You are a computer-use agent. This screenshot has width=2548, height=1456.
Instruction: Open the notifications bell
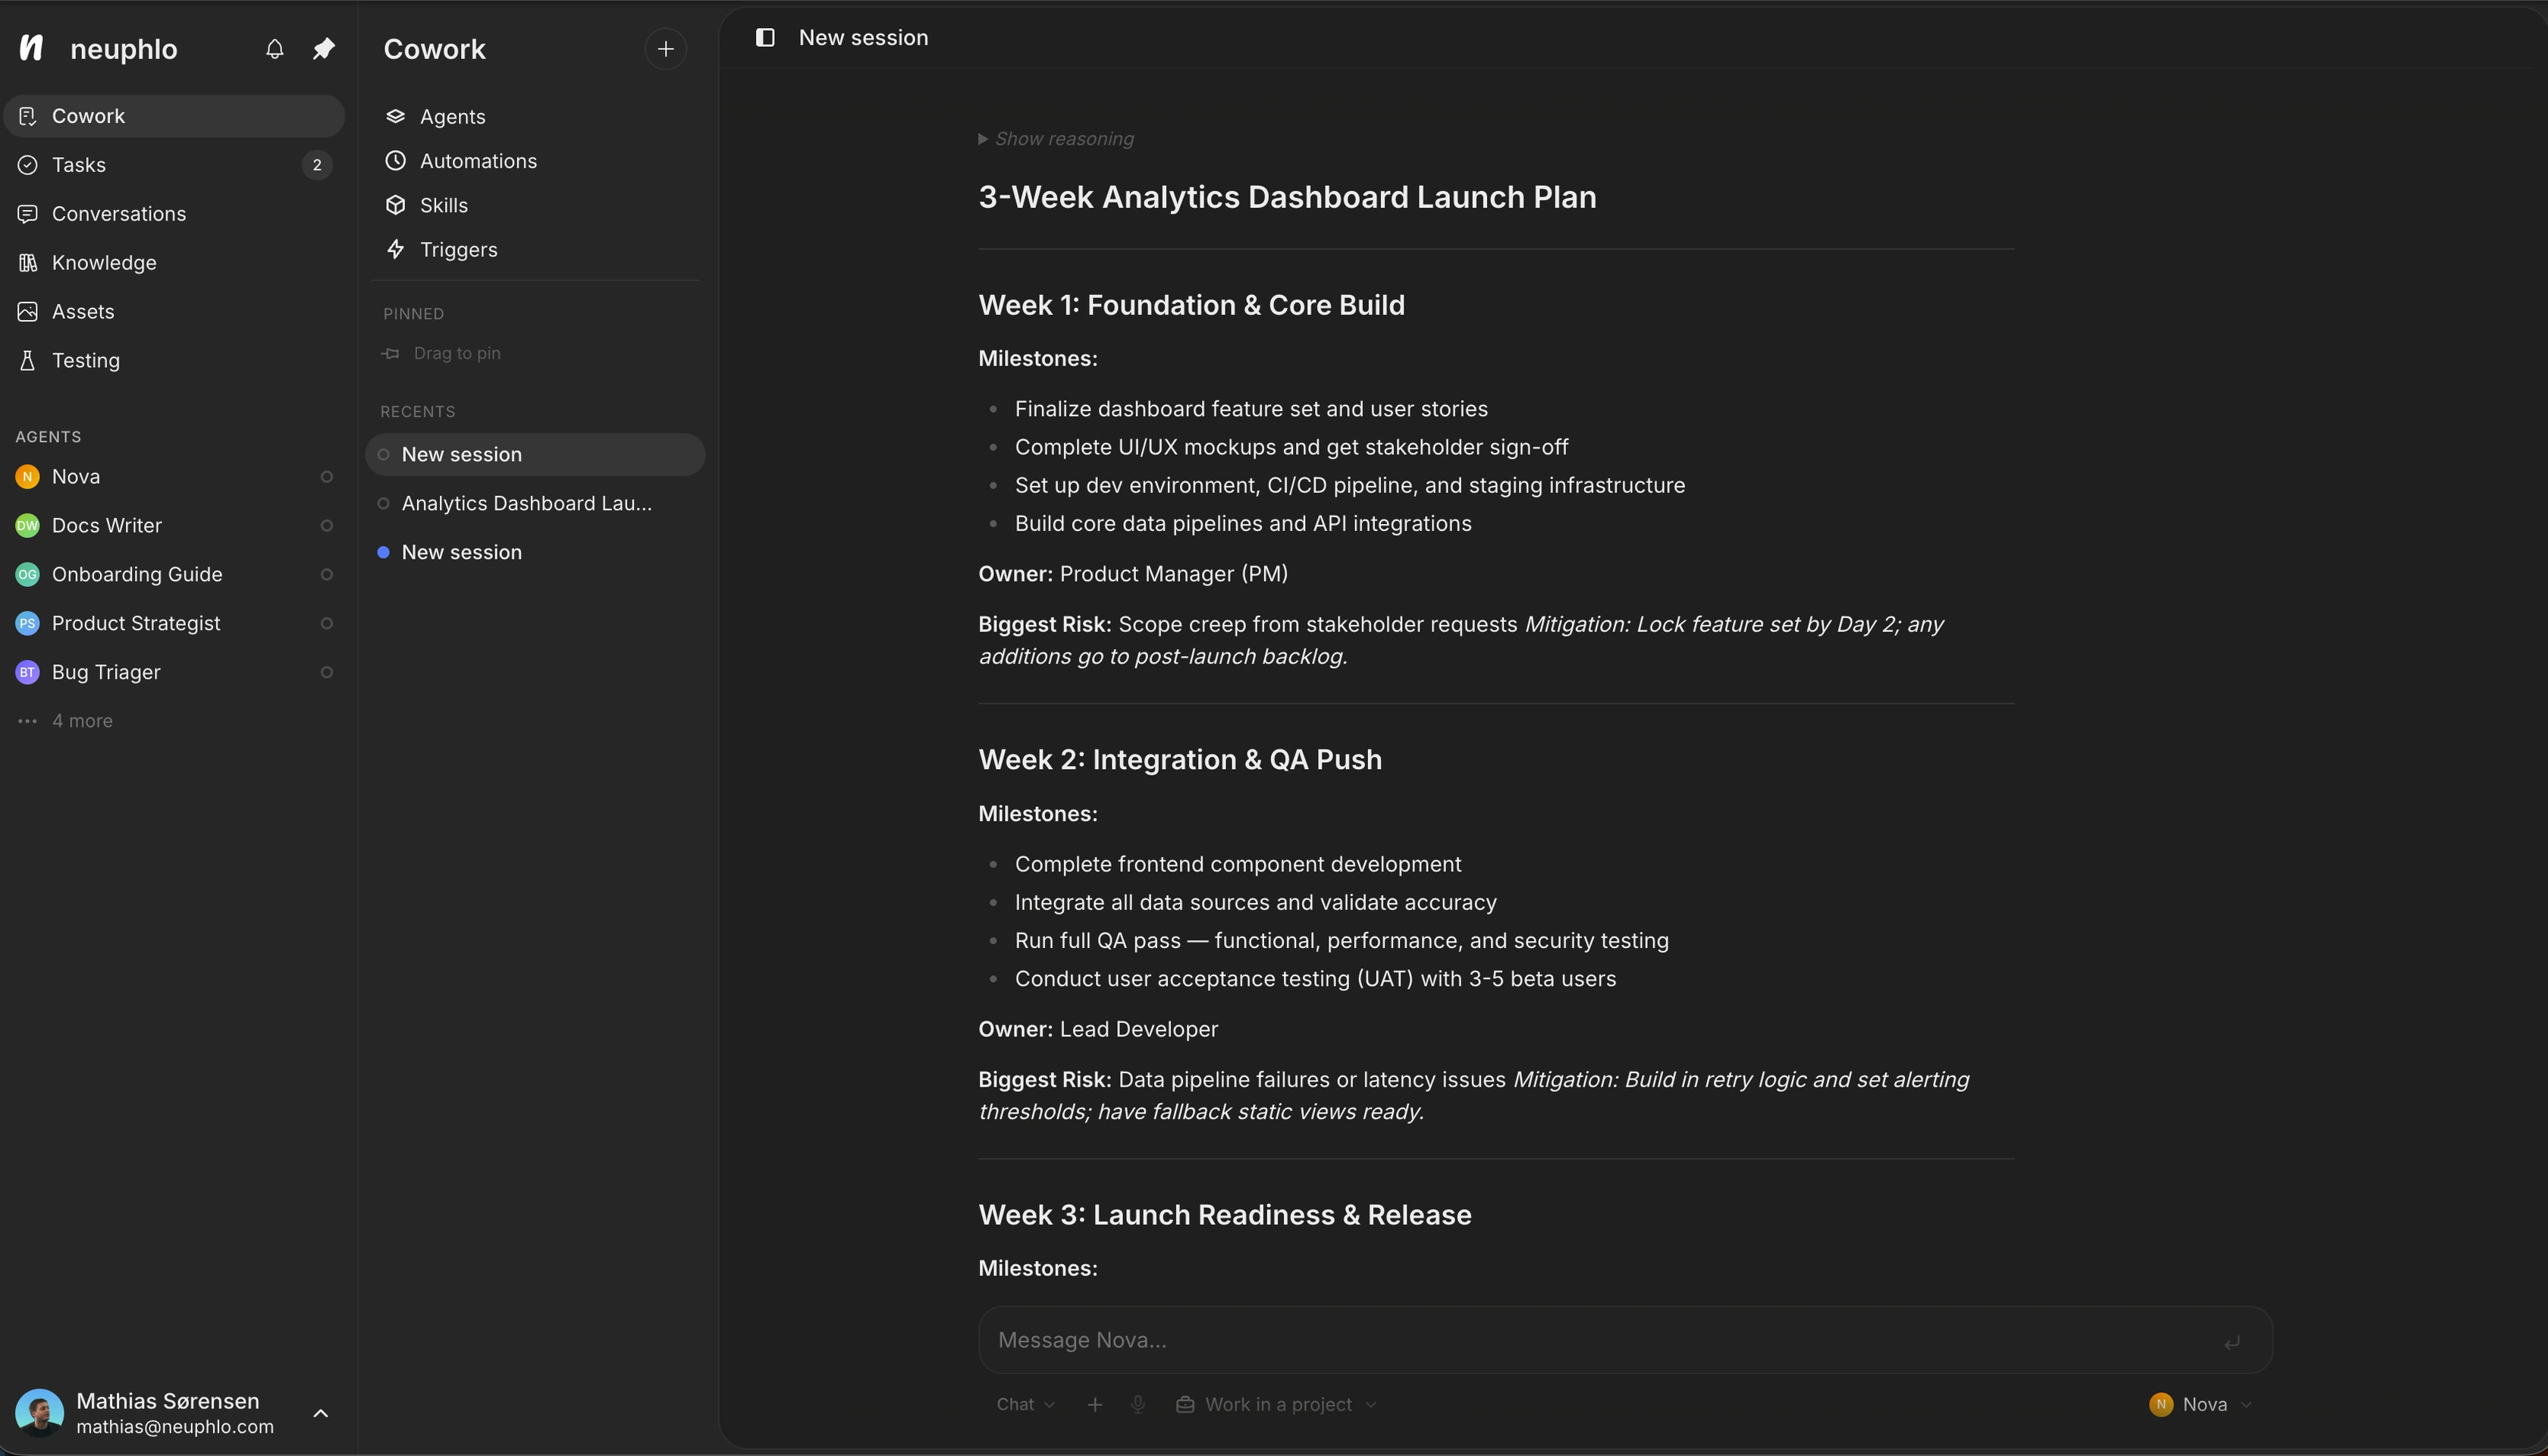click(x=274, y=48)
